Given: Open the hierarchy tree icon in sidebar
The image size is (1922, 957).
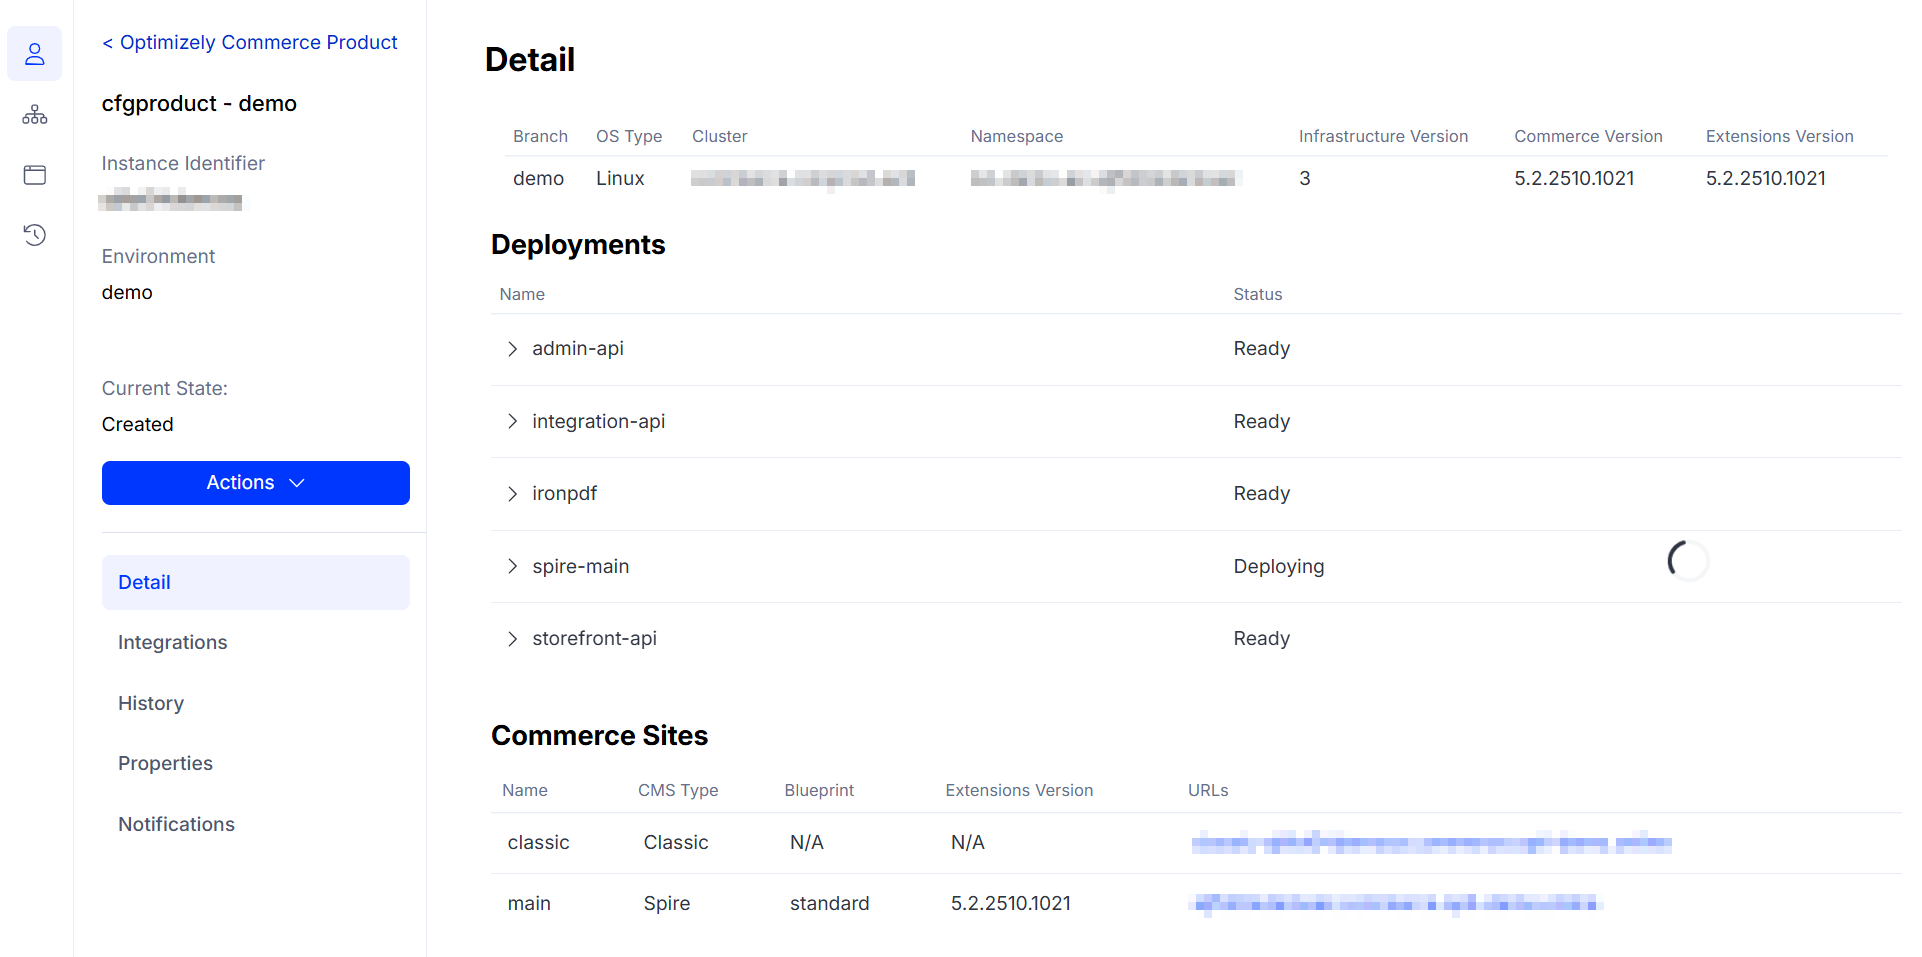Looking at the screenshot, I should point(35,115).
